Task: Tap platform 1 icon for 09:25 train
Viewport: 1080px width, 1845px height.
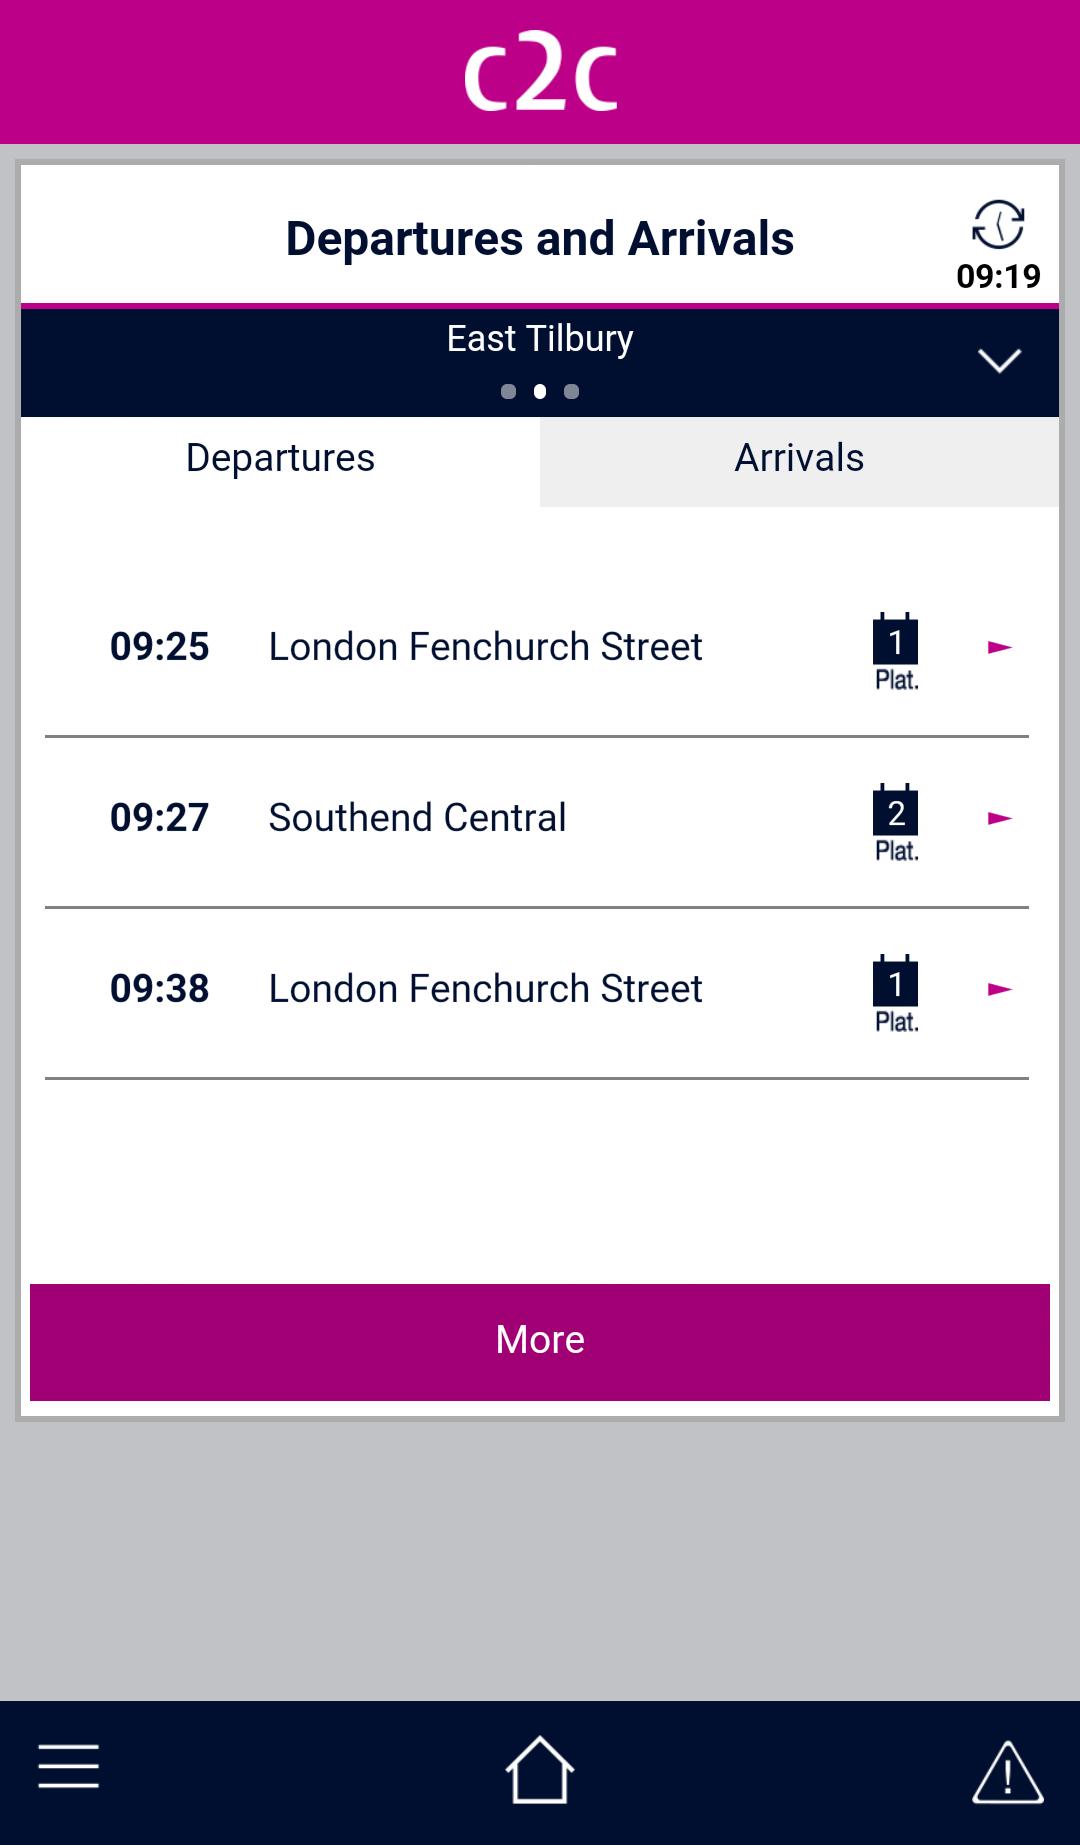Action: pos(896,651)
